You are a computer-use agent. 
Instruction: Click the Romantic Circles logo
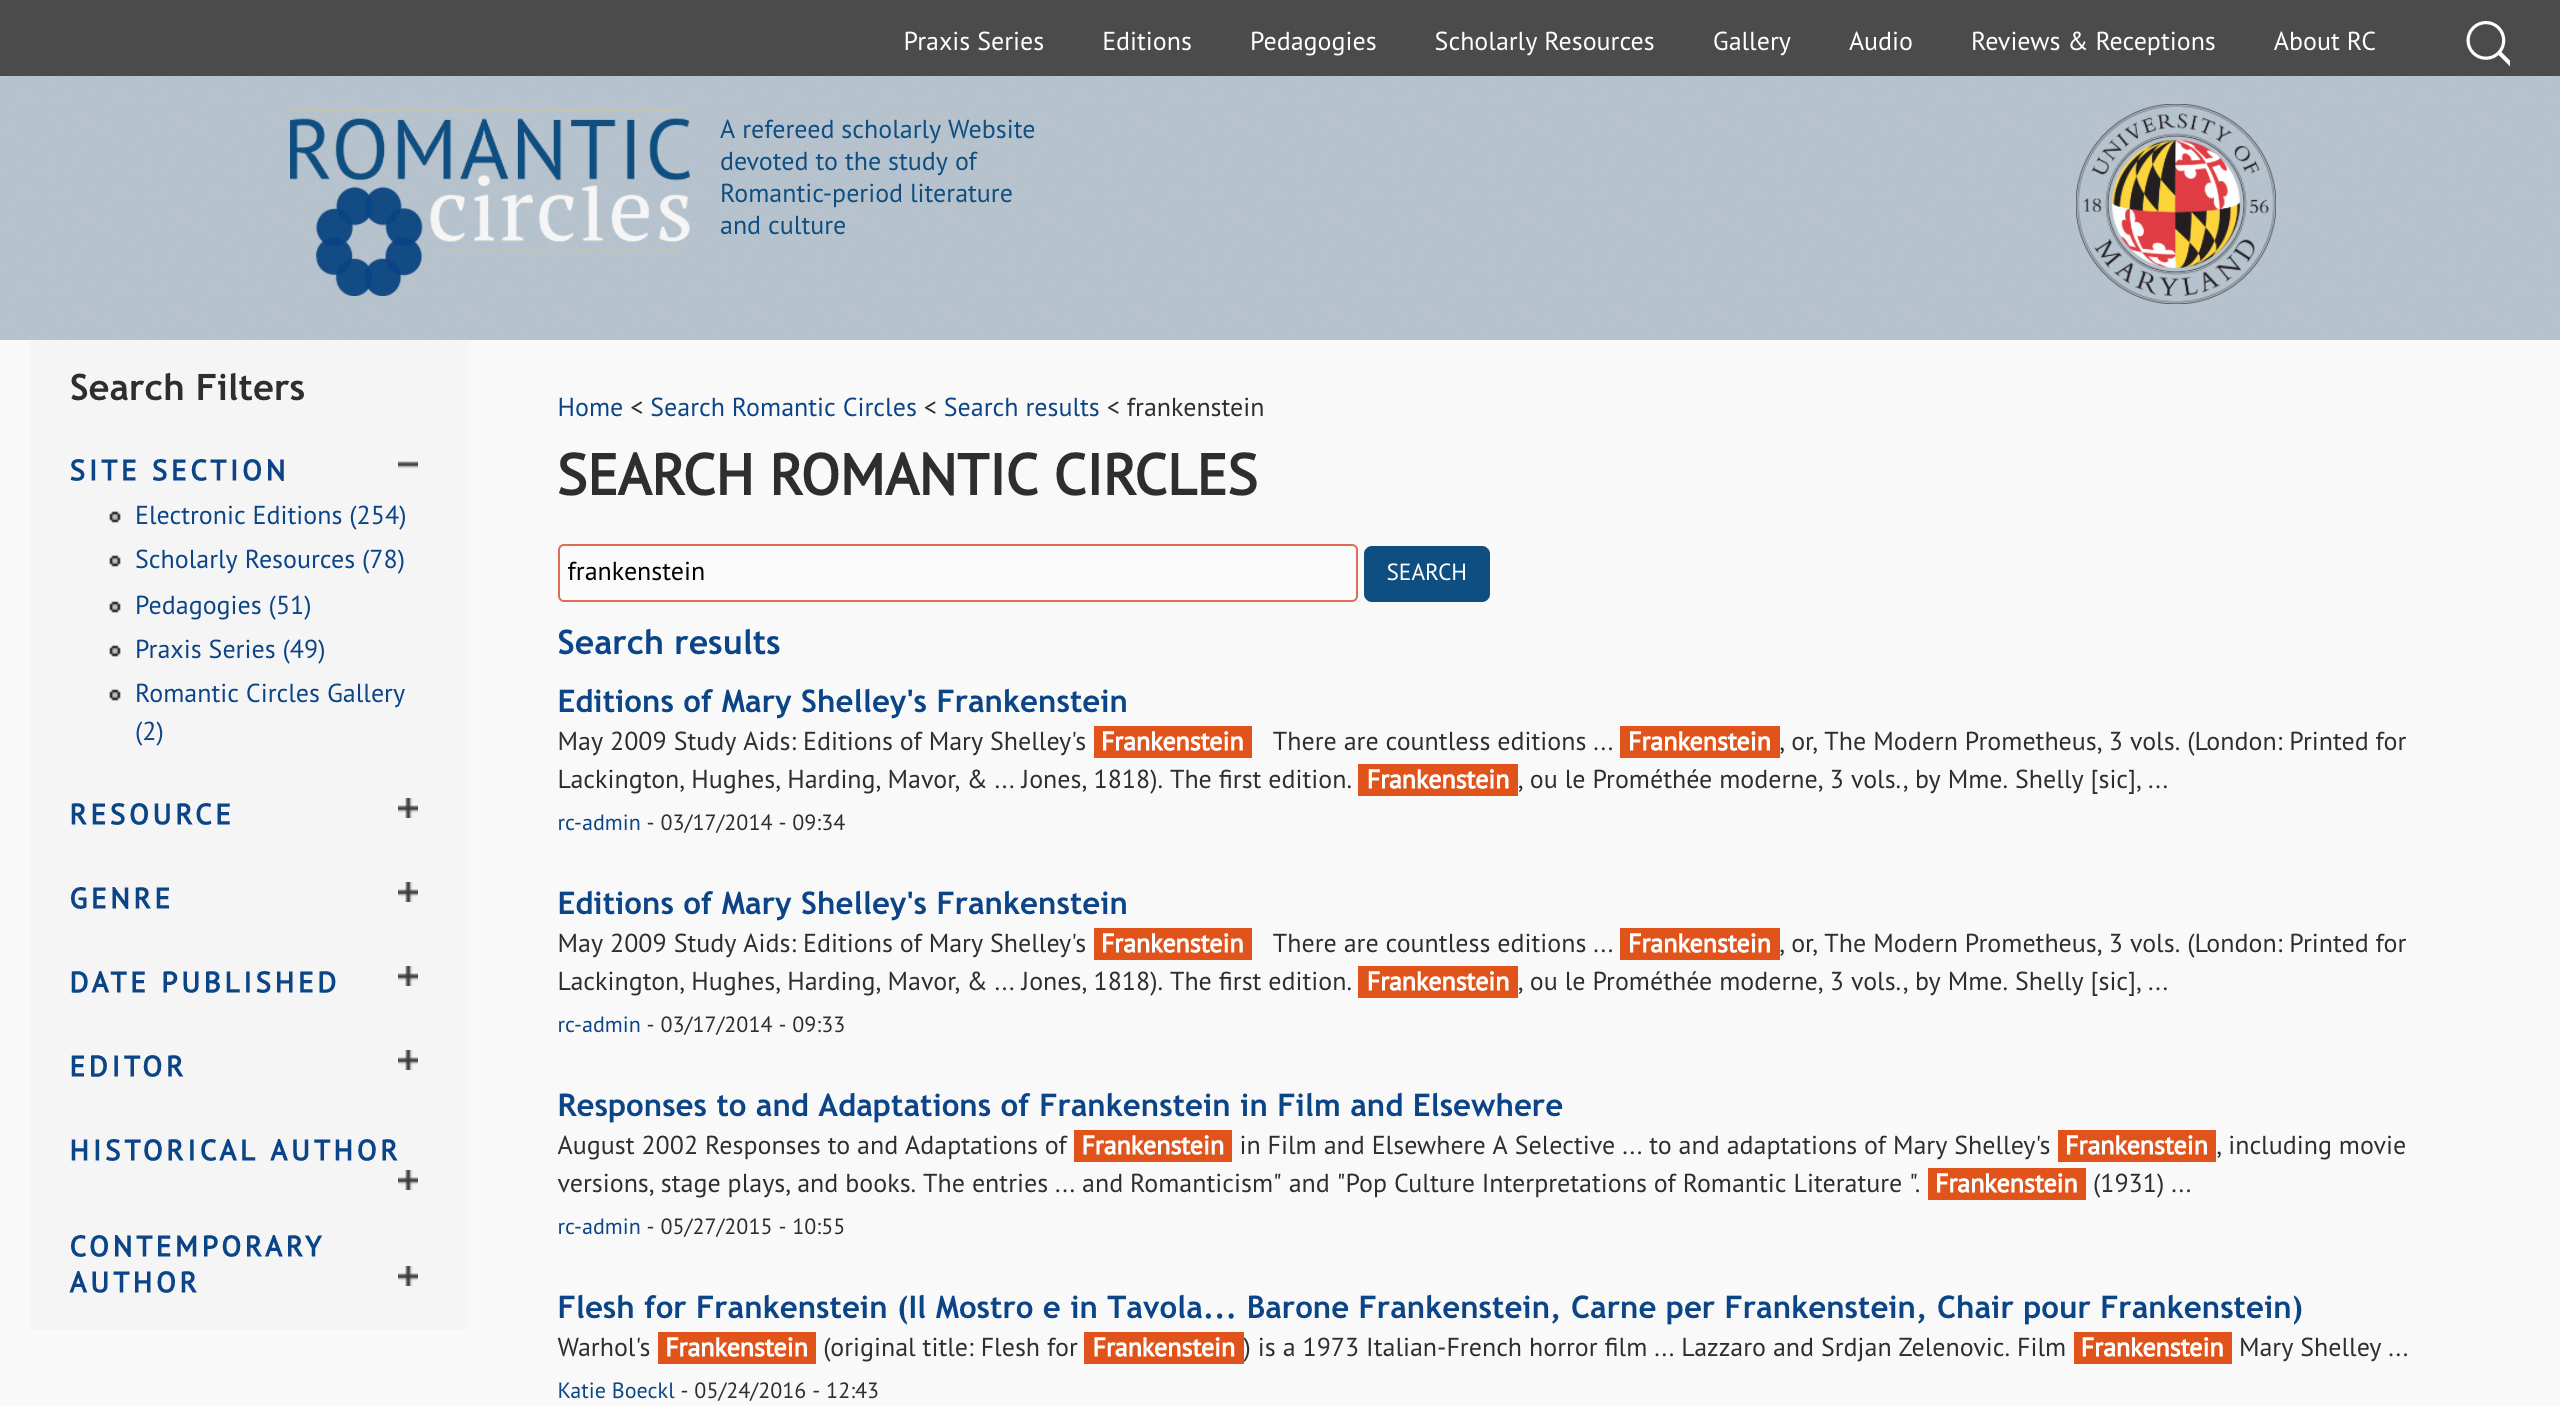tap(489, 203)
